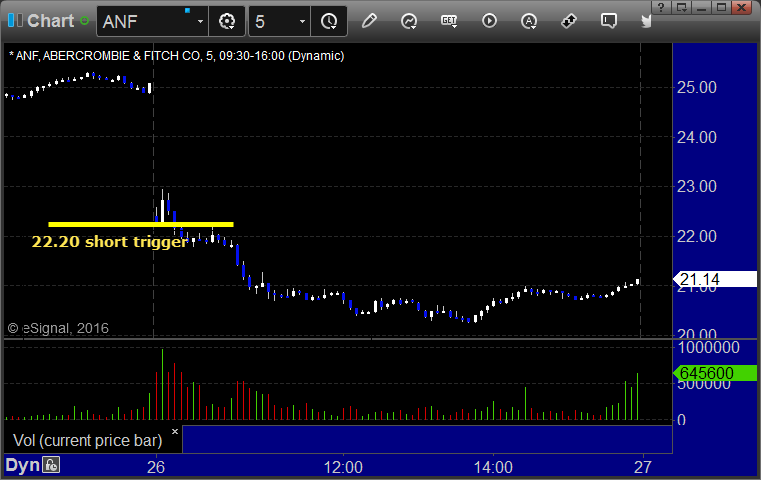
Task: Click the 22.00 price axis label
Action: tap(696, 236)
